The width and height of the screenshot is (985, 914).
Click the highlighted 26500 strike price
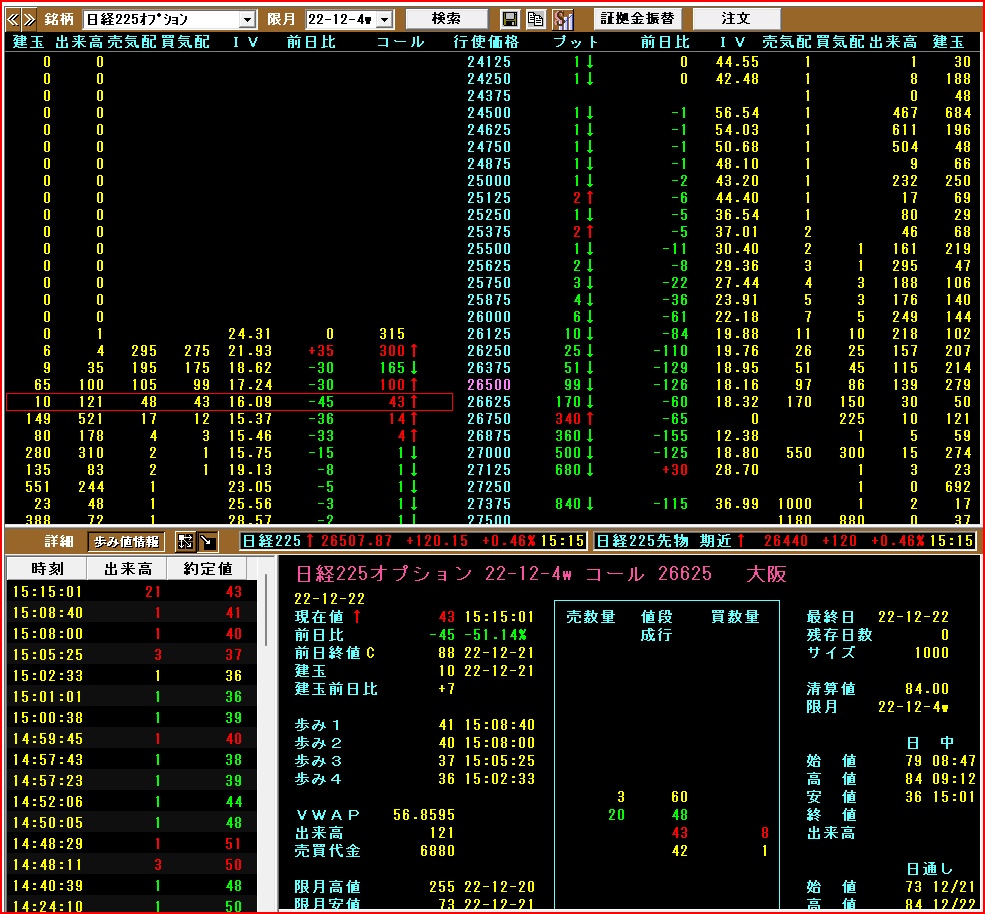(x=489, y=385)
